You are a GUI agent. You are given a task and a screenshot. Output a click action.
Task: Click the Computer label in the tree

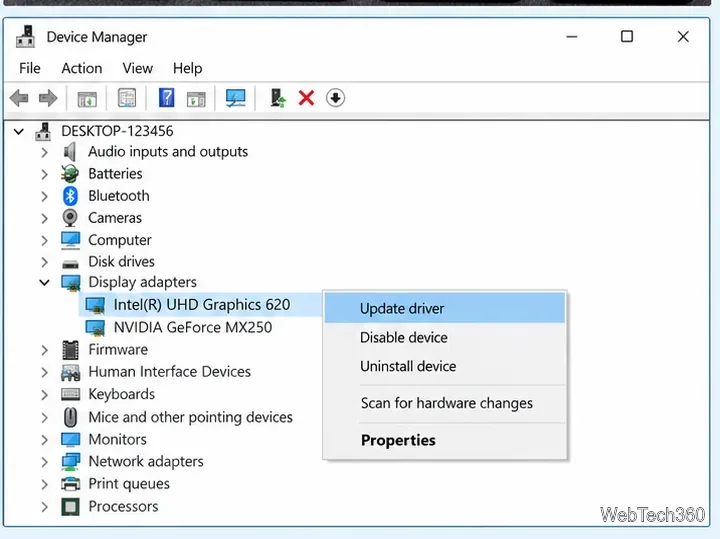[119, 240]
